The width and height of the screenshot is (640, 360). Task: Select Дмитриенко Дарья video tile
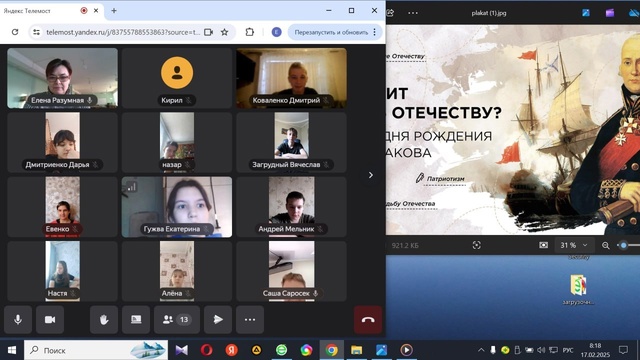[x=62, y=142]
